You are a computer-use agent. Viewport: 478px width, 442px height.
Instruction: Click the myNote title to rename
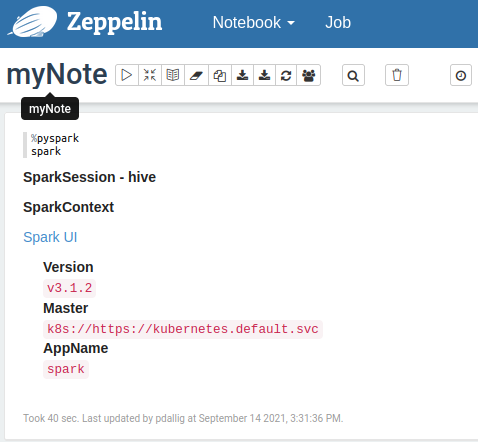(57, 74)
